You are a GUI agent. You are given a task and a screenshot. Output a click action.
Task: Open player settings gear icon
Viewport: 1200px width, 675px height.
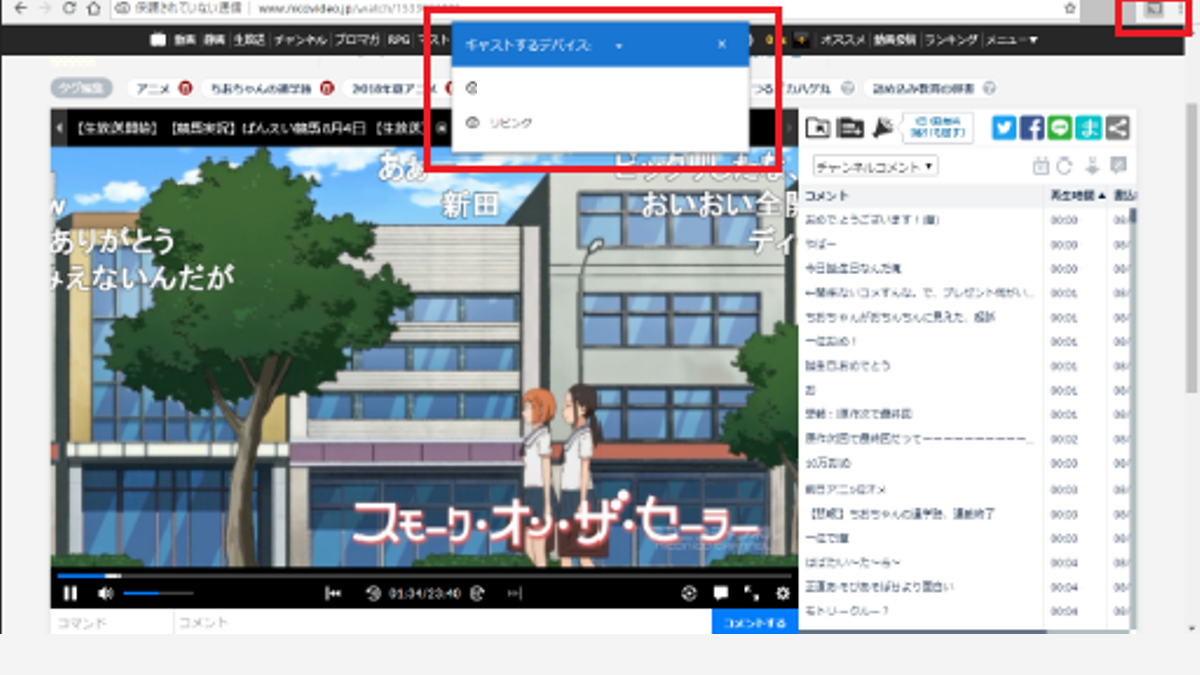pyautogui.click(x=783, y=593)
